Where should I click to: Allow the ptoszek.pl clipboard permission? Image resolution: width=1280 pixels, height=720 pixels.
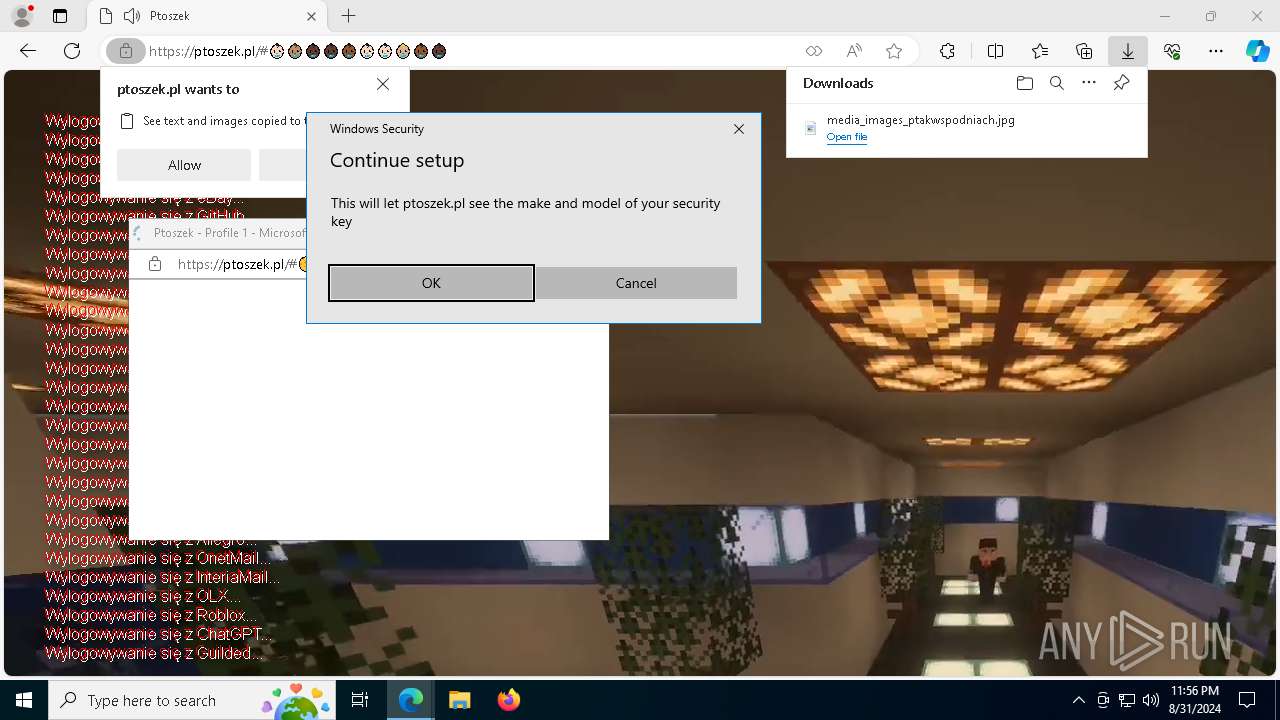point(184,165)
